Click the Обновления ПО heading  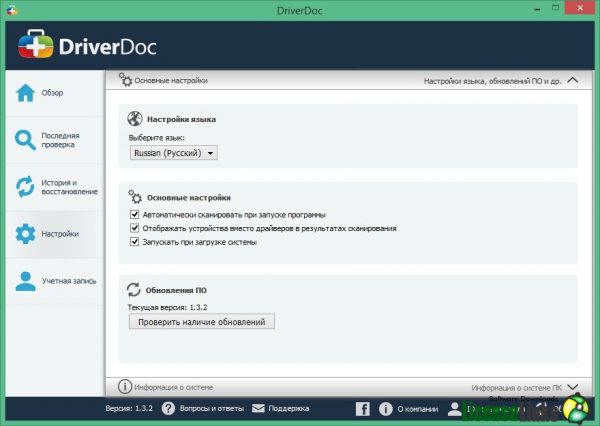pyautogui.click(x=176, y=290)
